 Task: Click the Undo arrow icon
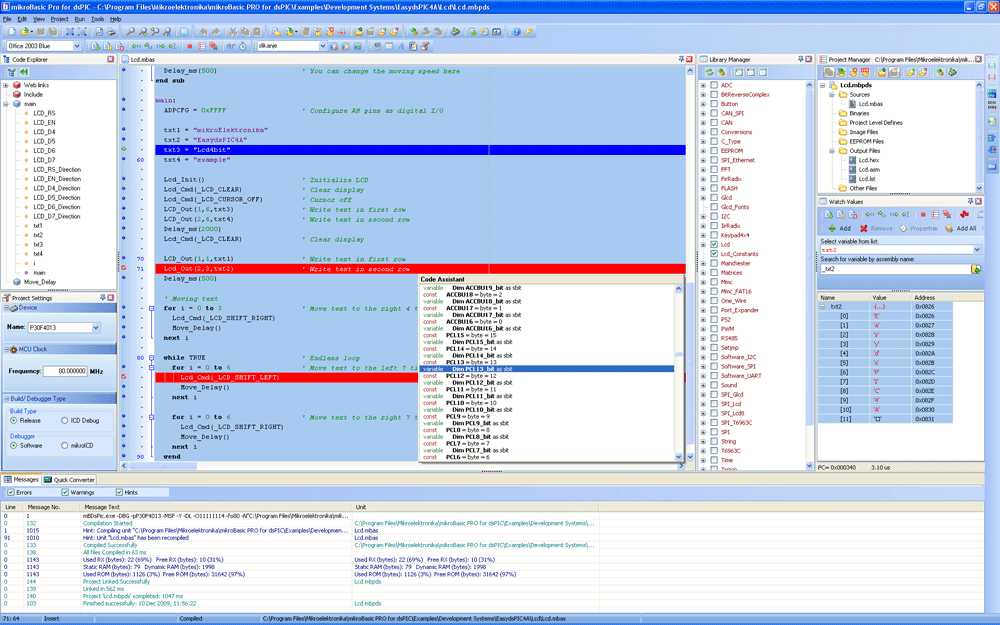(203, 31)
